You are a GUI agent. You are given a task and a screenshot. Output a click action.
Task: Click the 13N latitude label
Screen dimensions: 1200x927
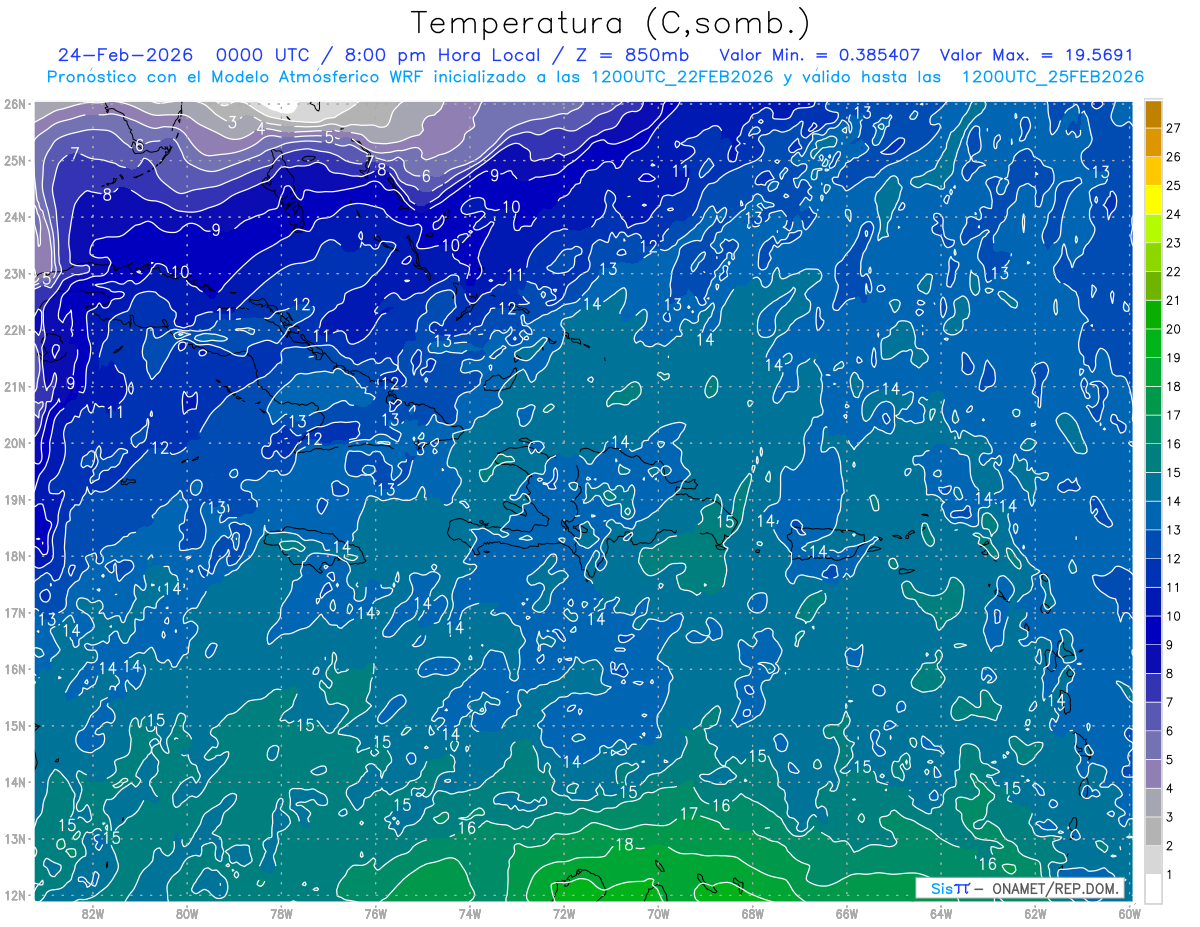tap(15, 839)
